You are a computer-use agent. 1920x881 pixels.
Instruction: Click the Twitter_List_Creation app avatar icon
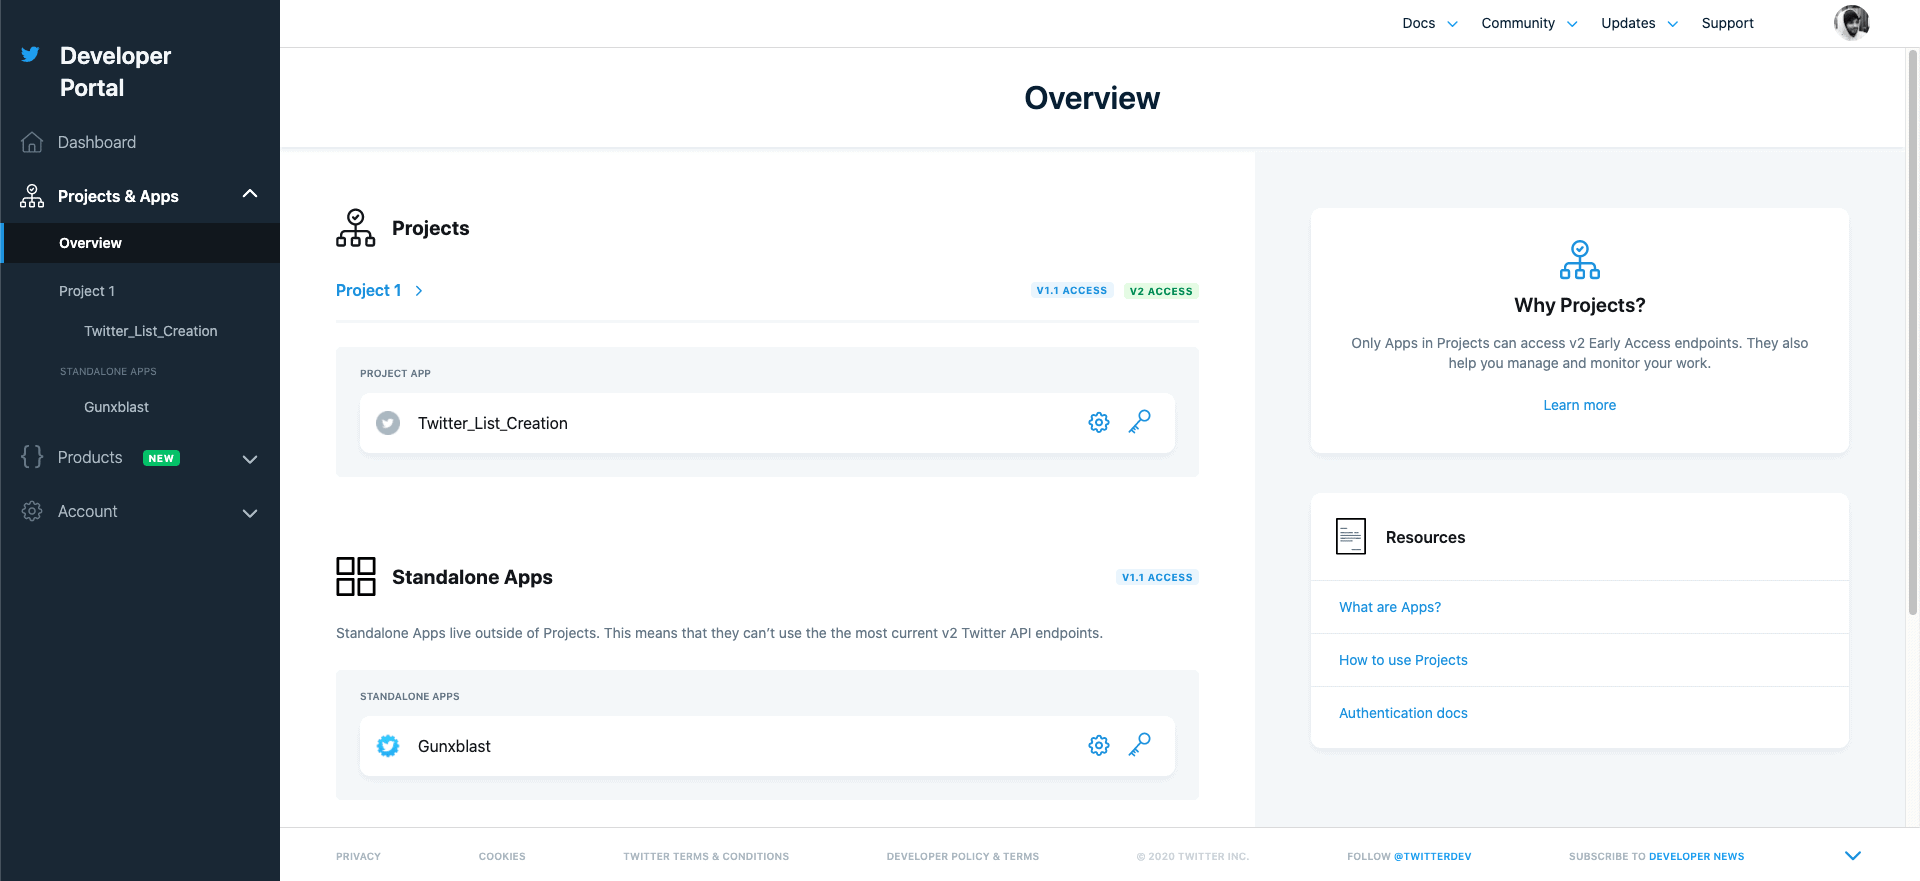pos(388,423)
